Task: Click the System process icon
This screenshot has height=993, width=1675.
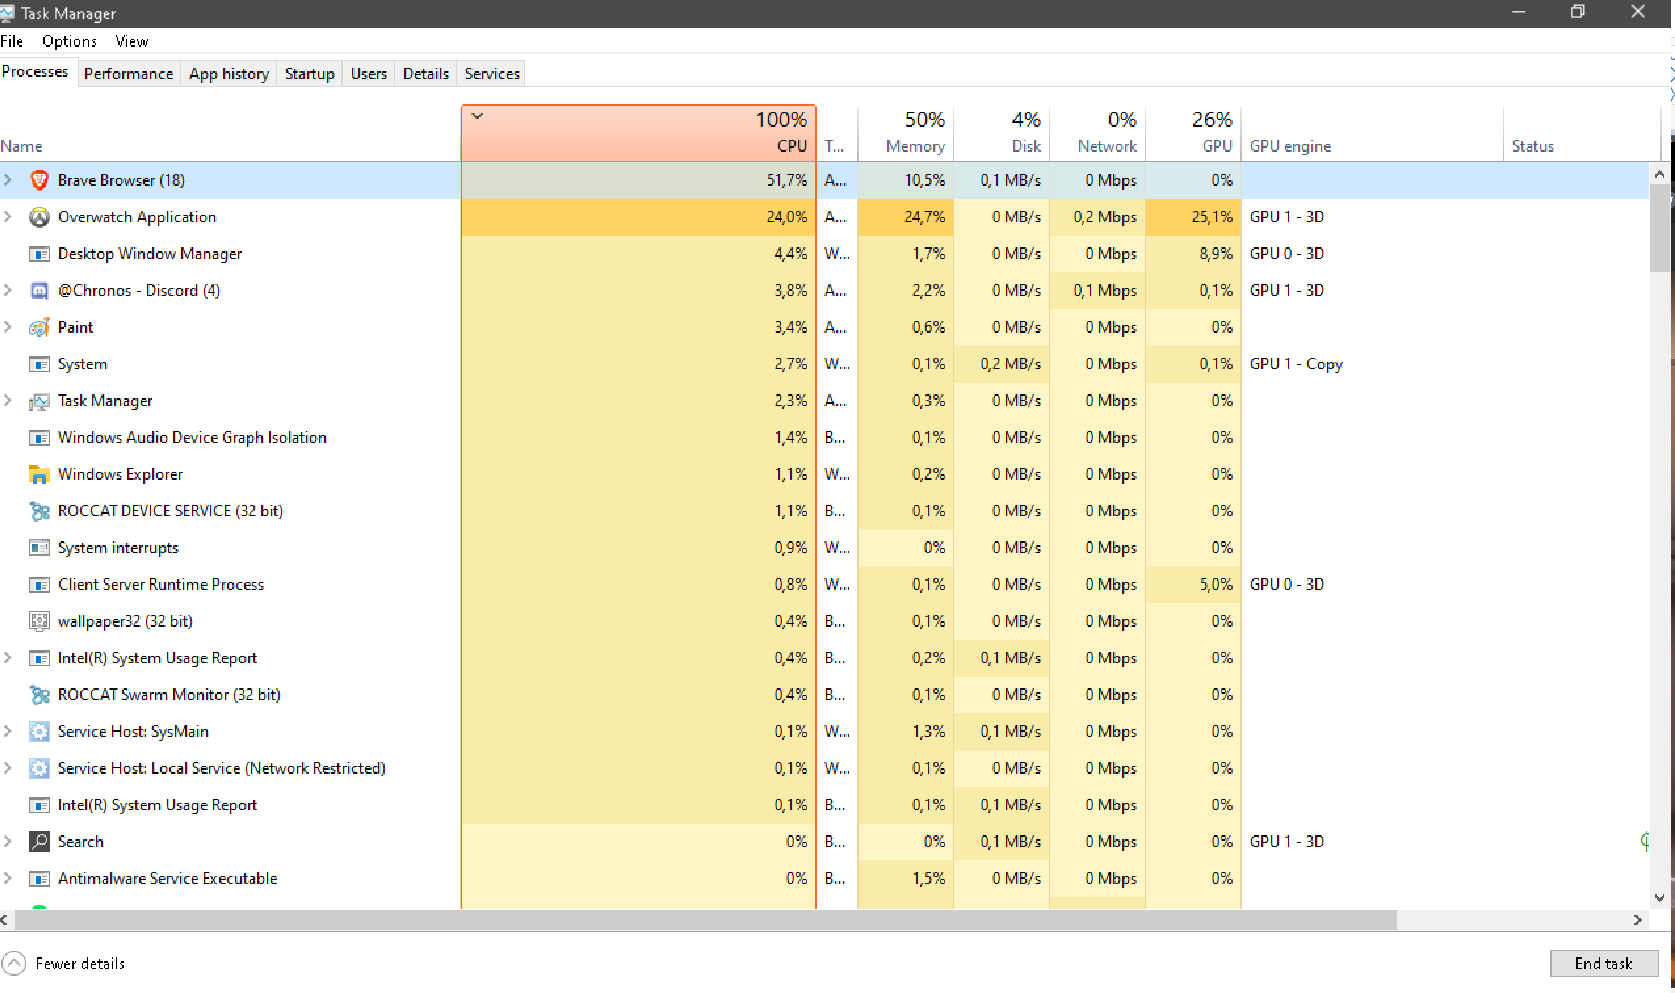Action: click(x=39, y=364)
